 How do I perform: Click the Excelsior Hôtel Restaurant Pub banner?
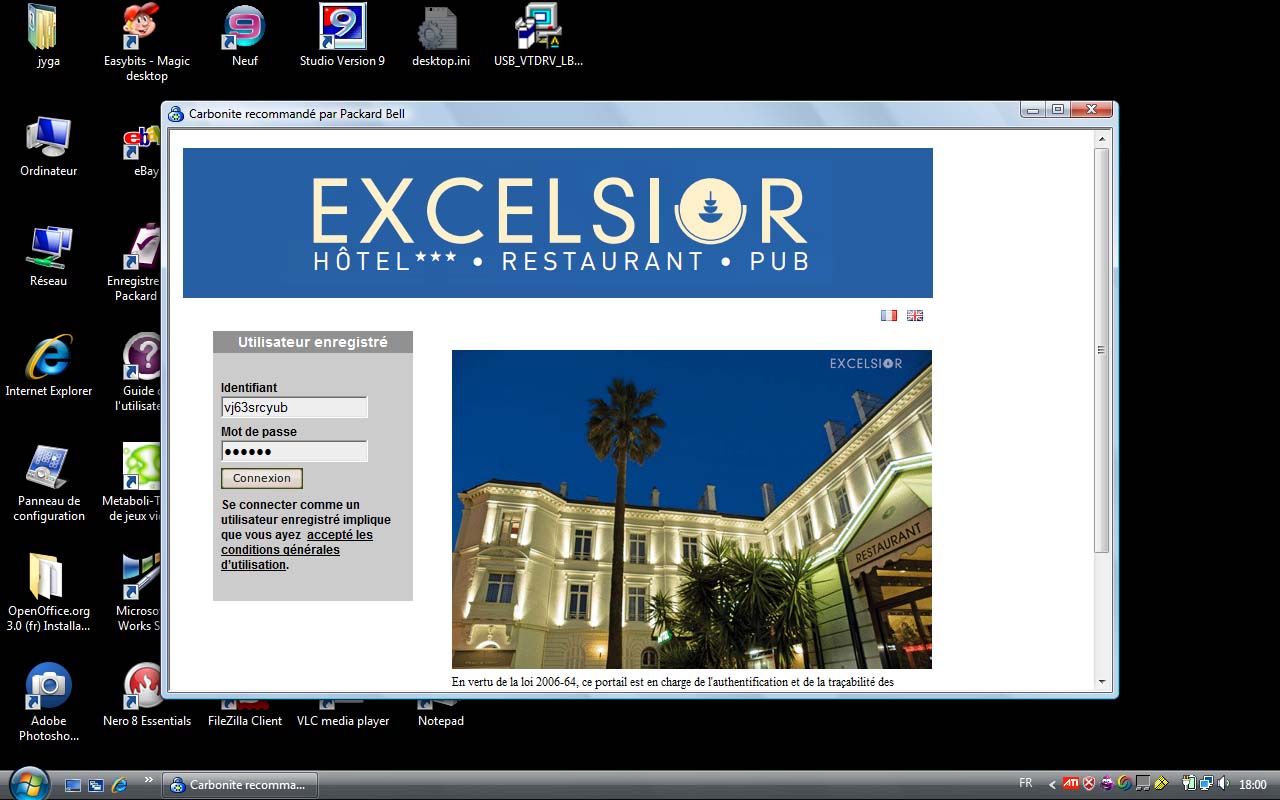pyautogui.click(x=558, y=223)
